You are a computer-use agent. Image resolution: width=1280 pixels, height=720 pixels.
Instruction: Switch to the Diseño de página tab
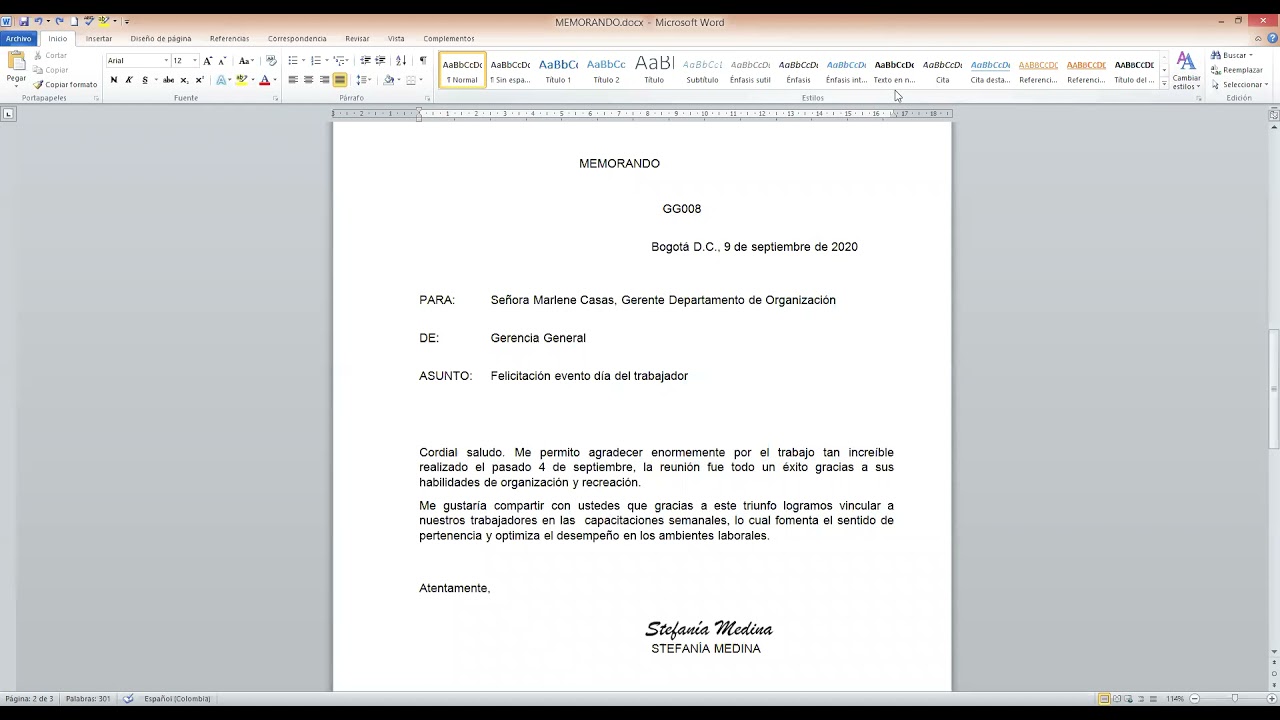(161, 39)
